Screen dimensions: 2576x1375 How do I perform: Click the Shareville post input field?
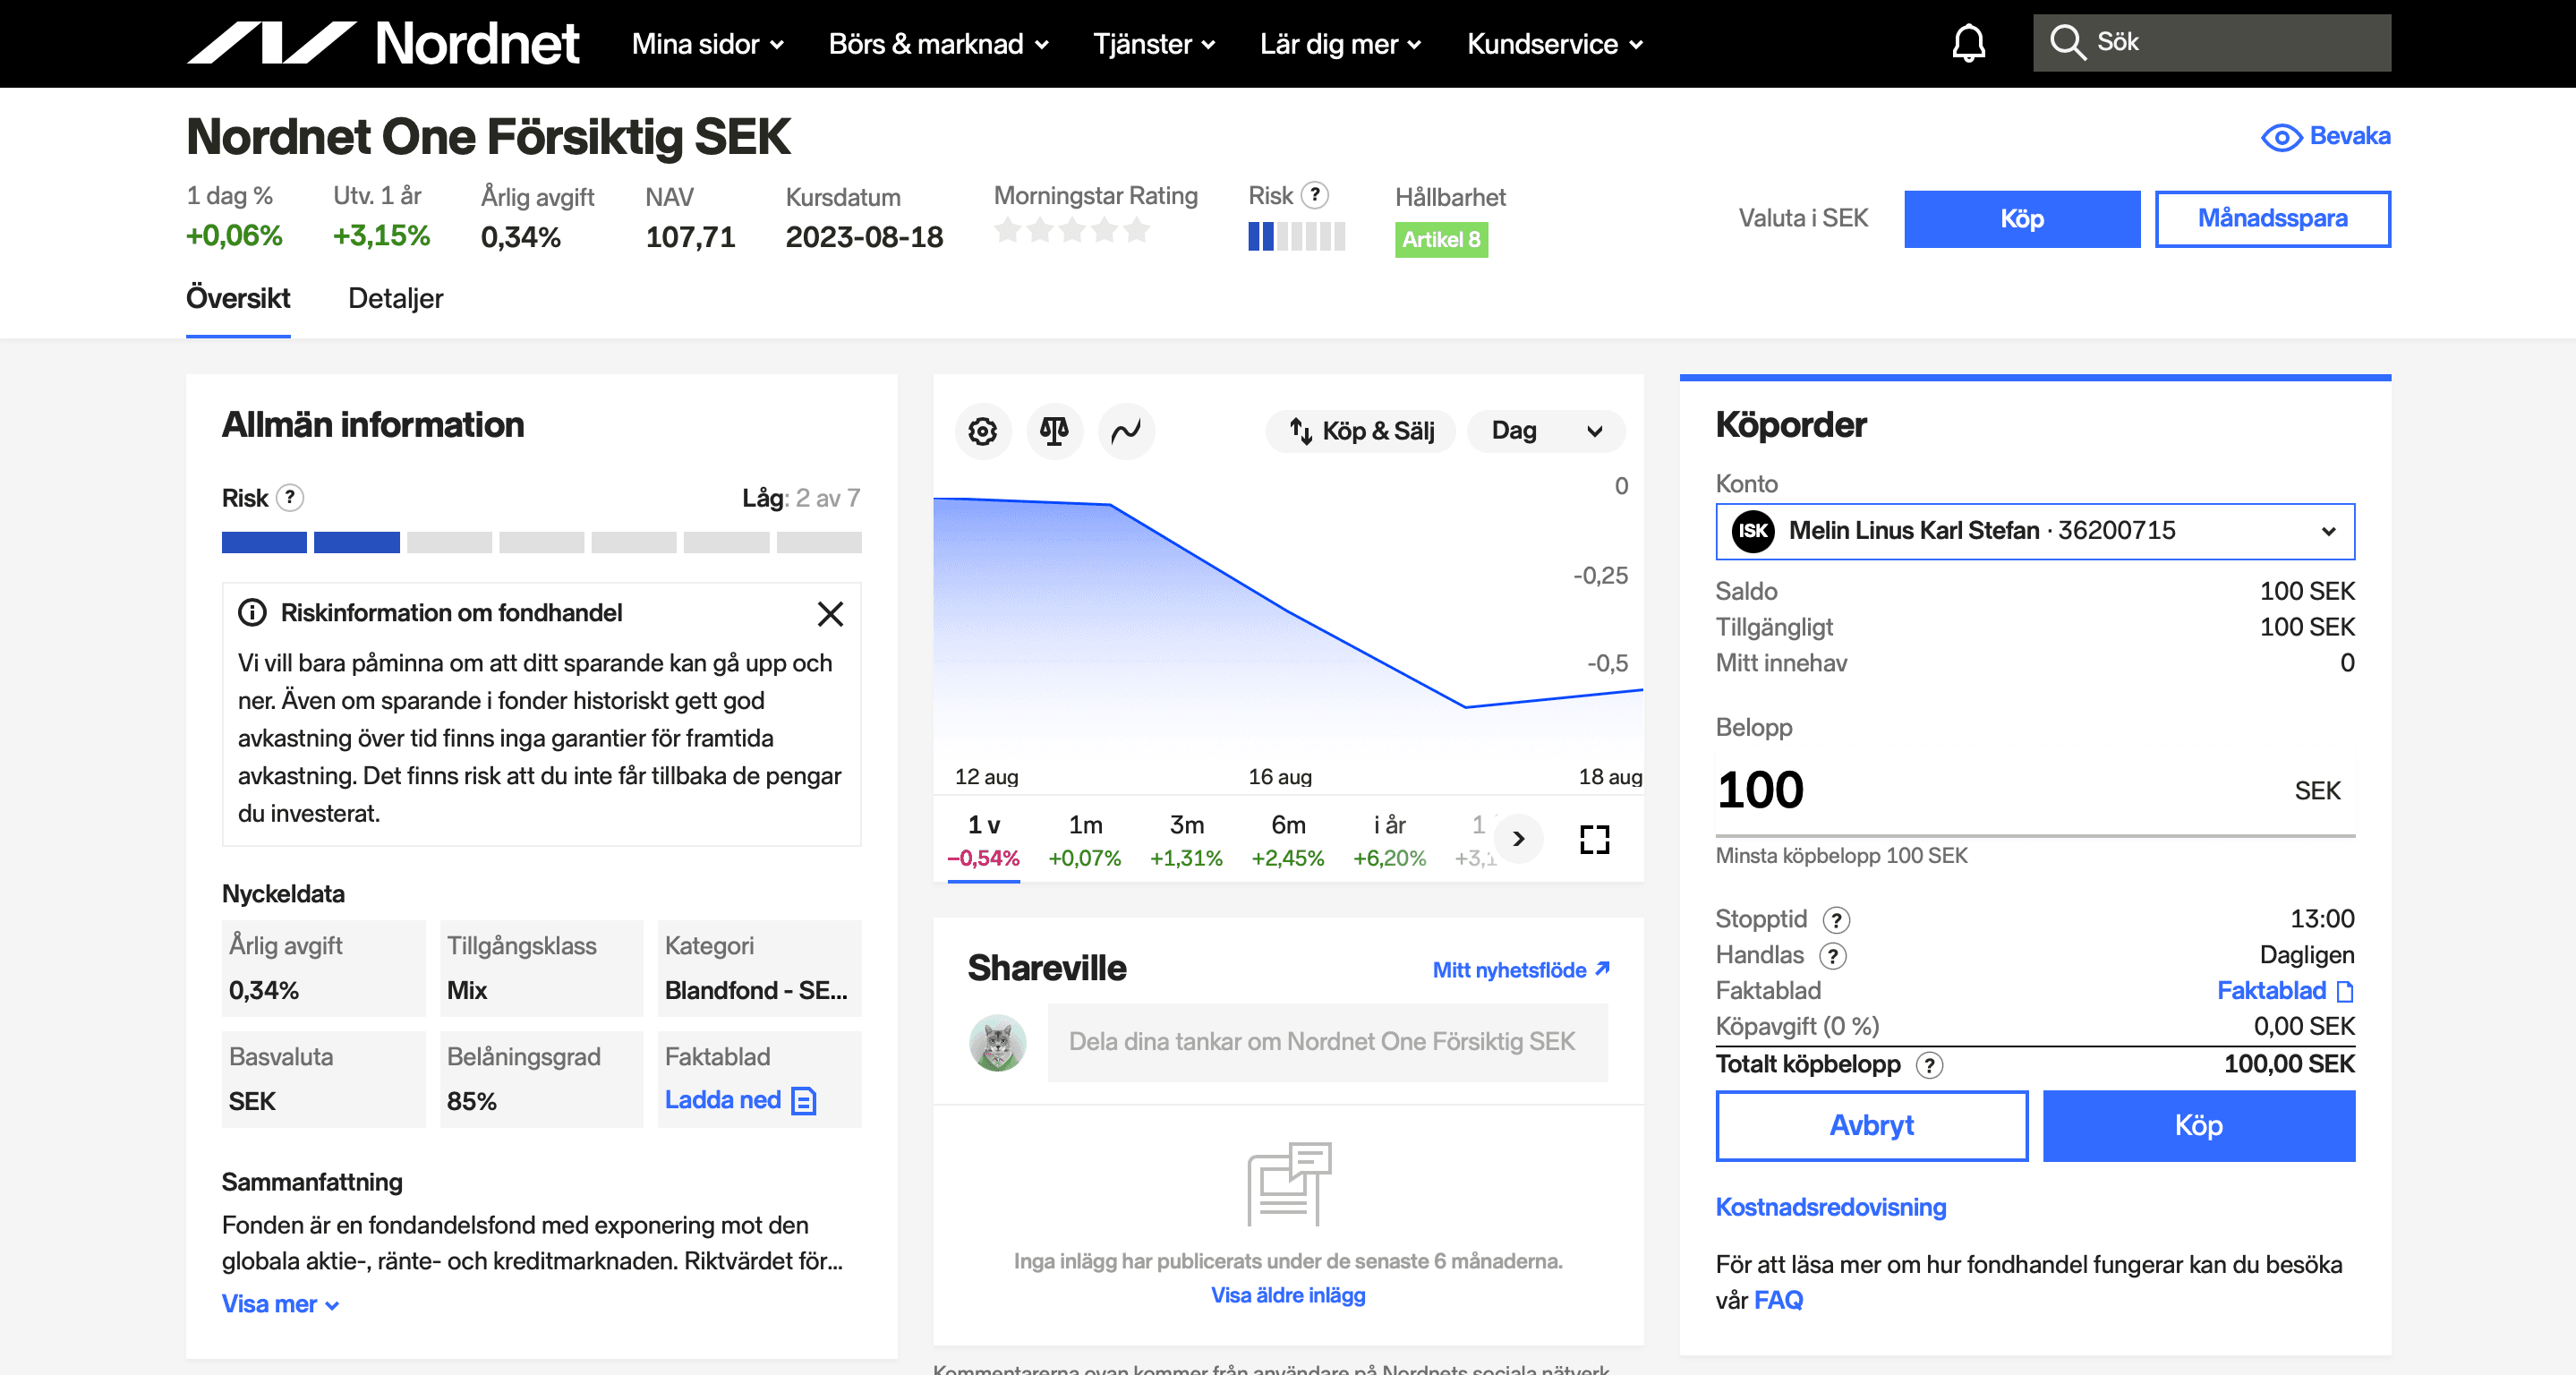(1326, 1042)
